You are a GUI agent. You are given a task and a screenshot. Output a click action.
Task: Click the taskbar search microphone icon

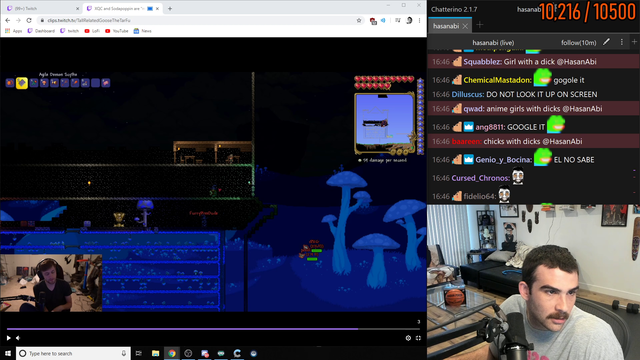point(124,353)
